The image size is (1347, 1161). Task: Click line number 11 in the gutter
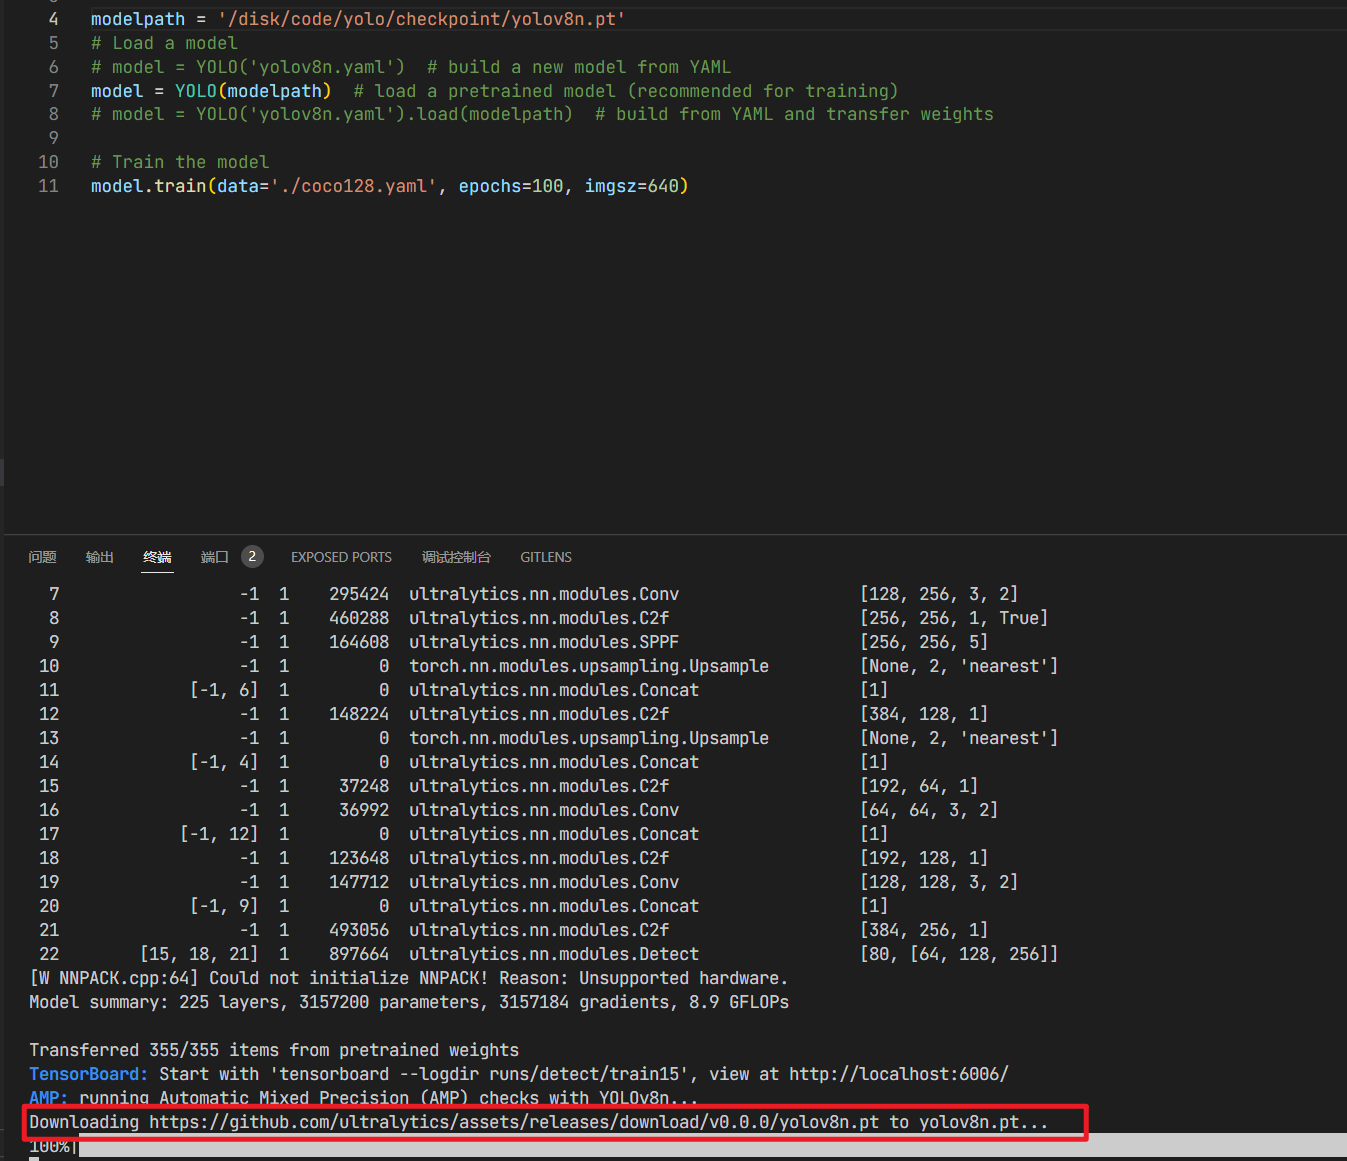click(x=48, y=186)
